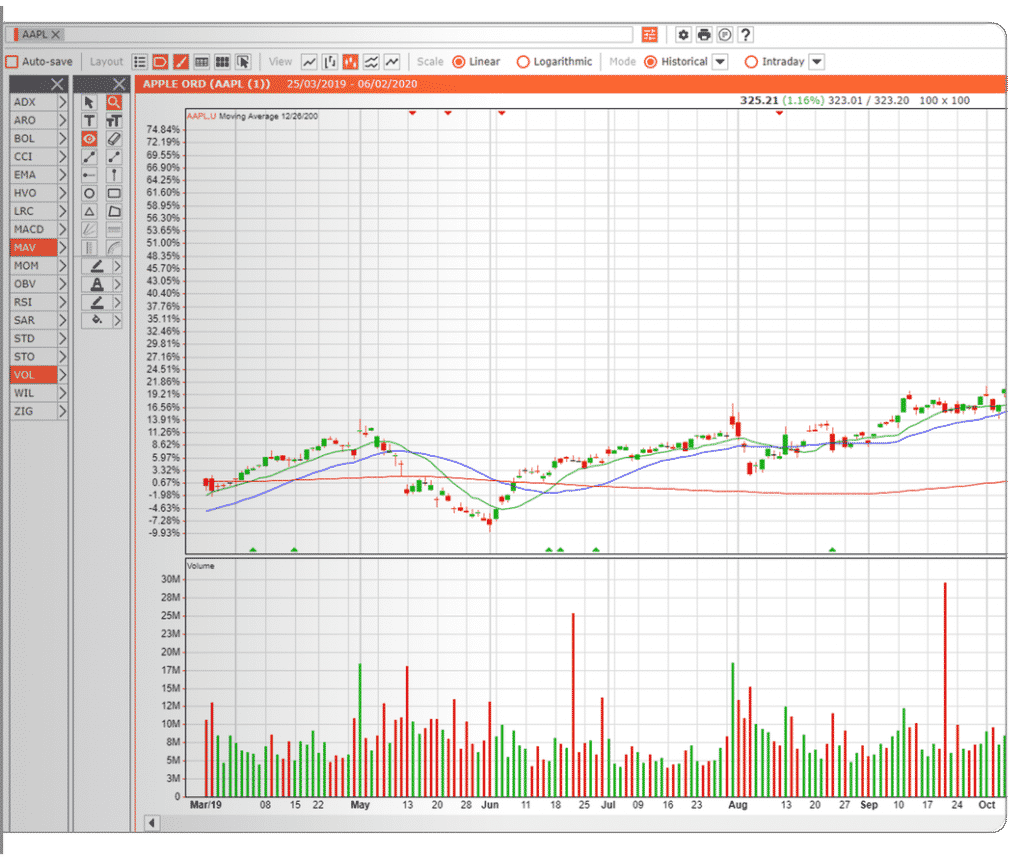Switch to bar OHLC chart view

point(330,62)
